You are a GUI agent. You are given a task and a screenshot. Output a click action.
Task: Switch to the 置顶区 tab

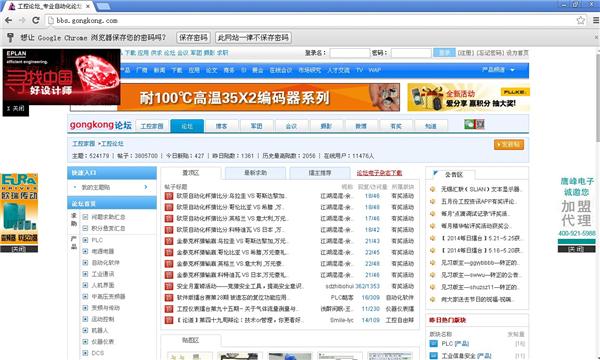pos(191,173)
